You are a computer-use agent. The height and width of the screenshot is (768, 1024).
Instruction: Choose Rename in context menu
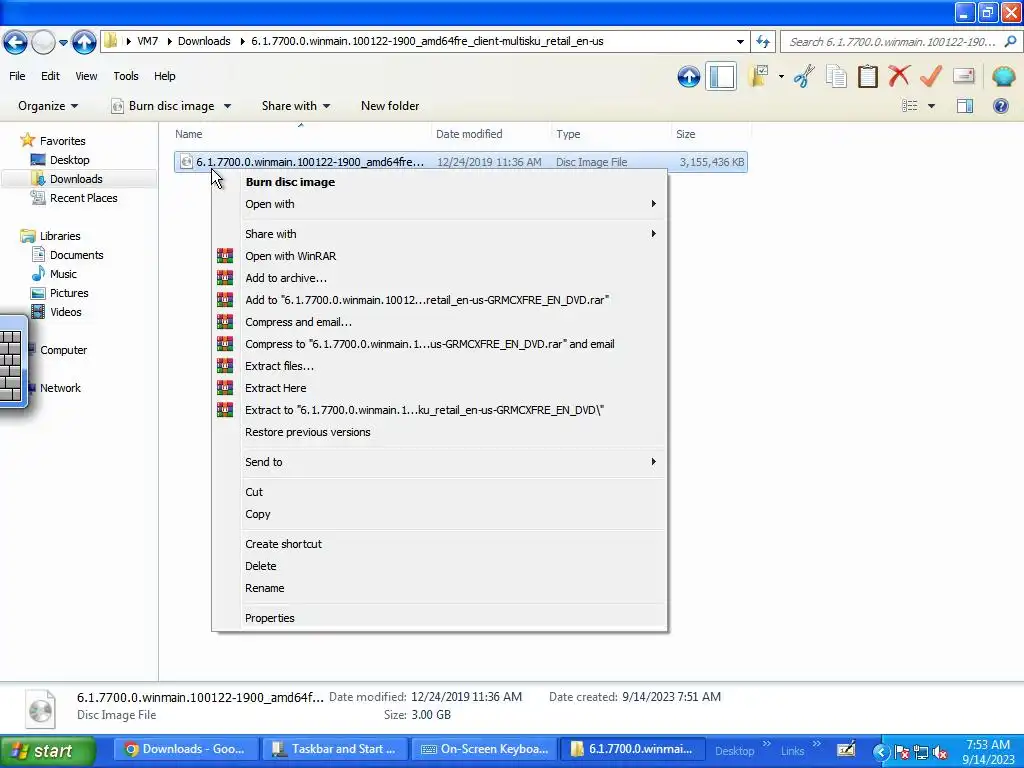point(440,588)
